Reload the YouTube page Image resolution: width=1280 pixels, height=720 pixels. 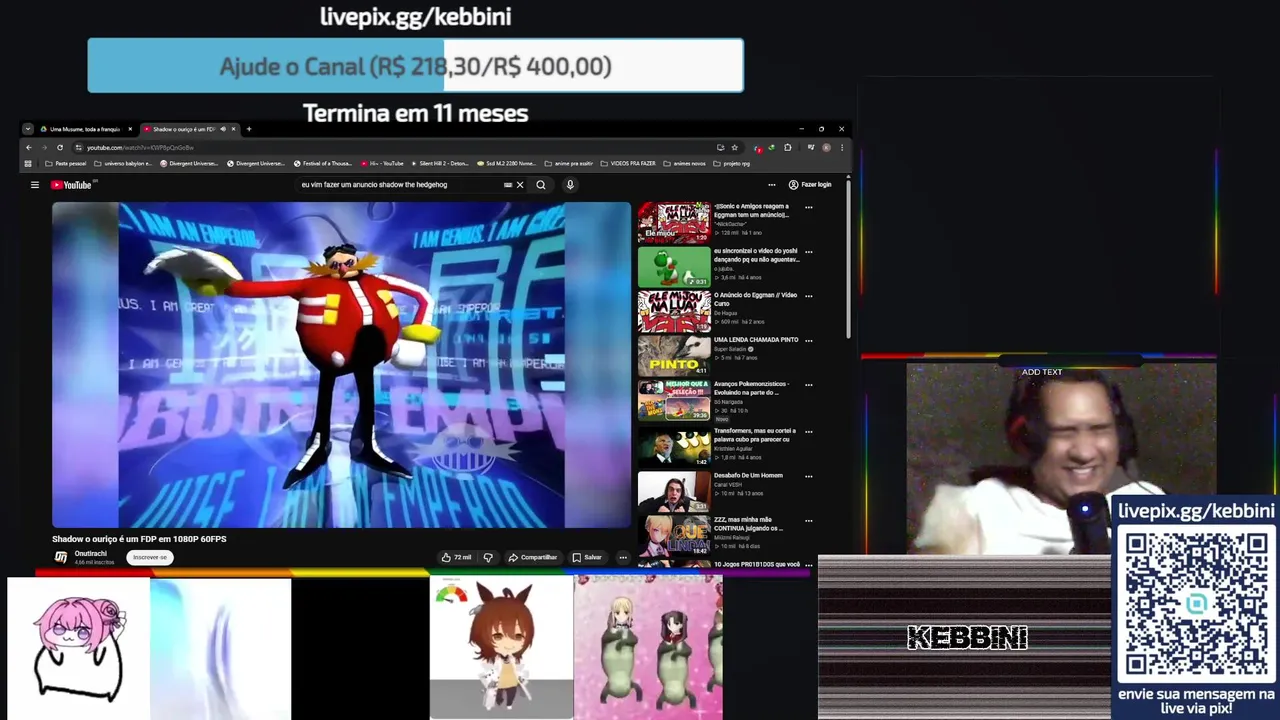click(60, 147)
